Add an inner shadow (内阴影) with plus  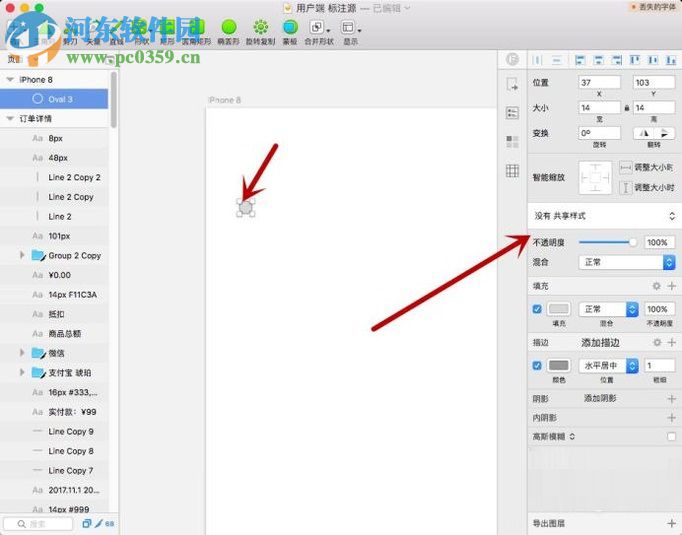point(672,418)
